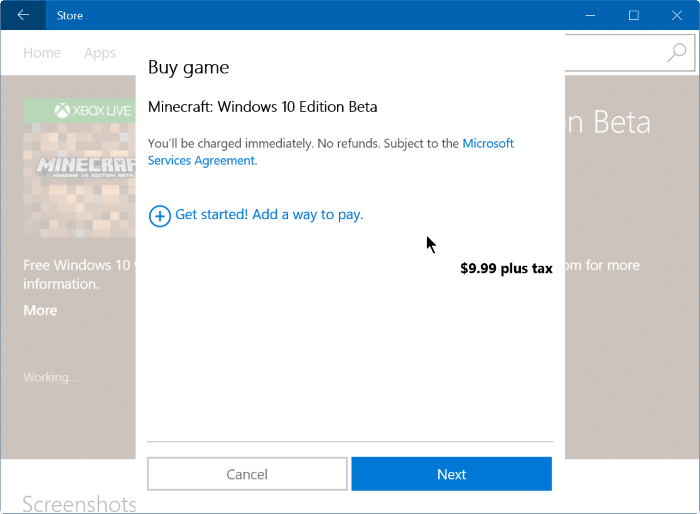Click the Store title in title bar
Screen dimensions: 700x514
click(70, 16)
